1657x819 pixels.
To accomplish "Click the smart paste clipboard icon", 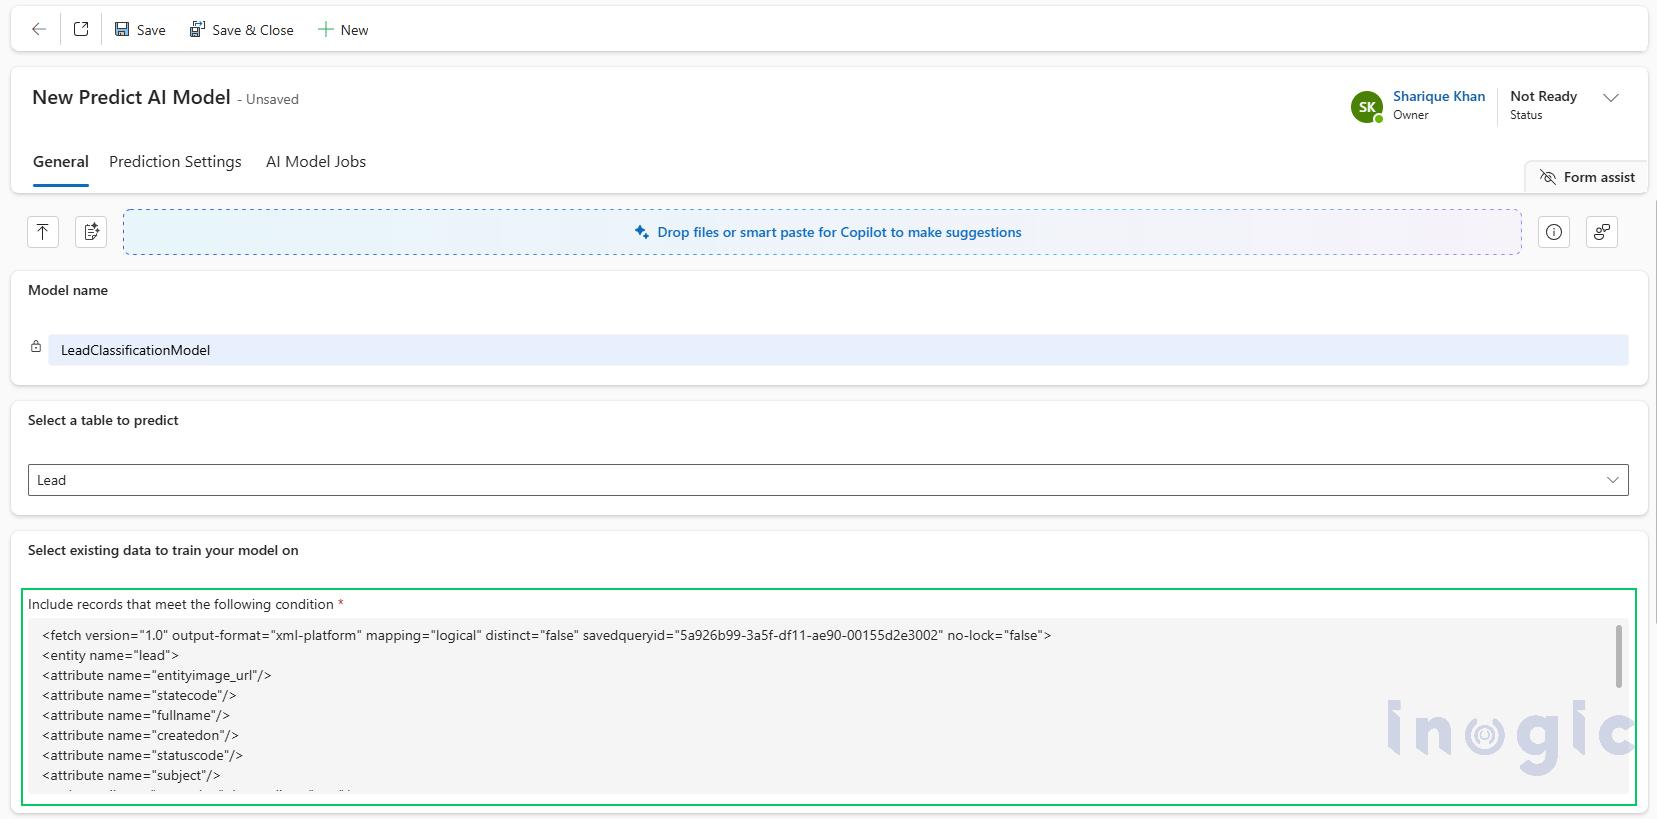I will 91,232.
